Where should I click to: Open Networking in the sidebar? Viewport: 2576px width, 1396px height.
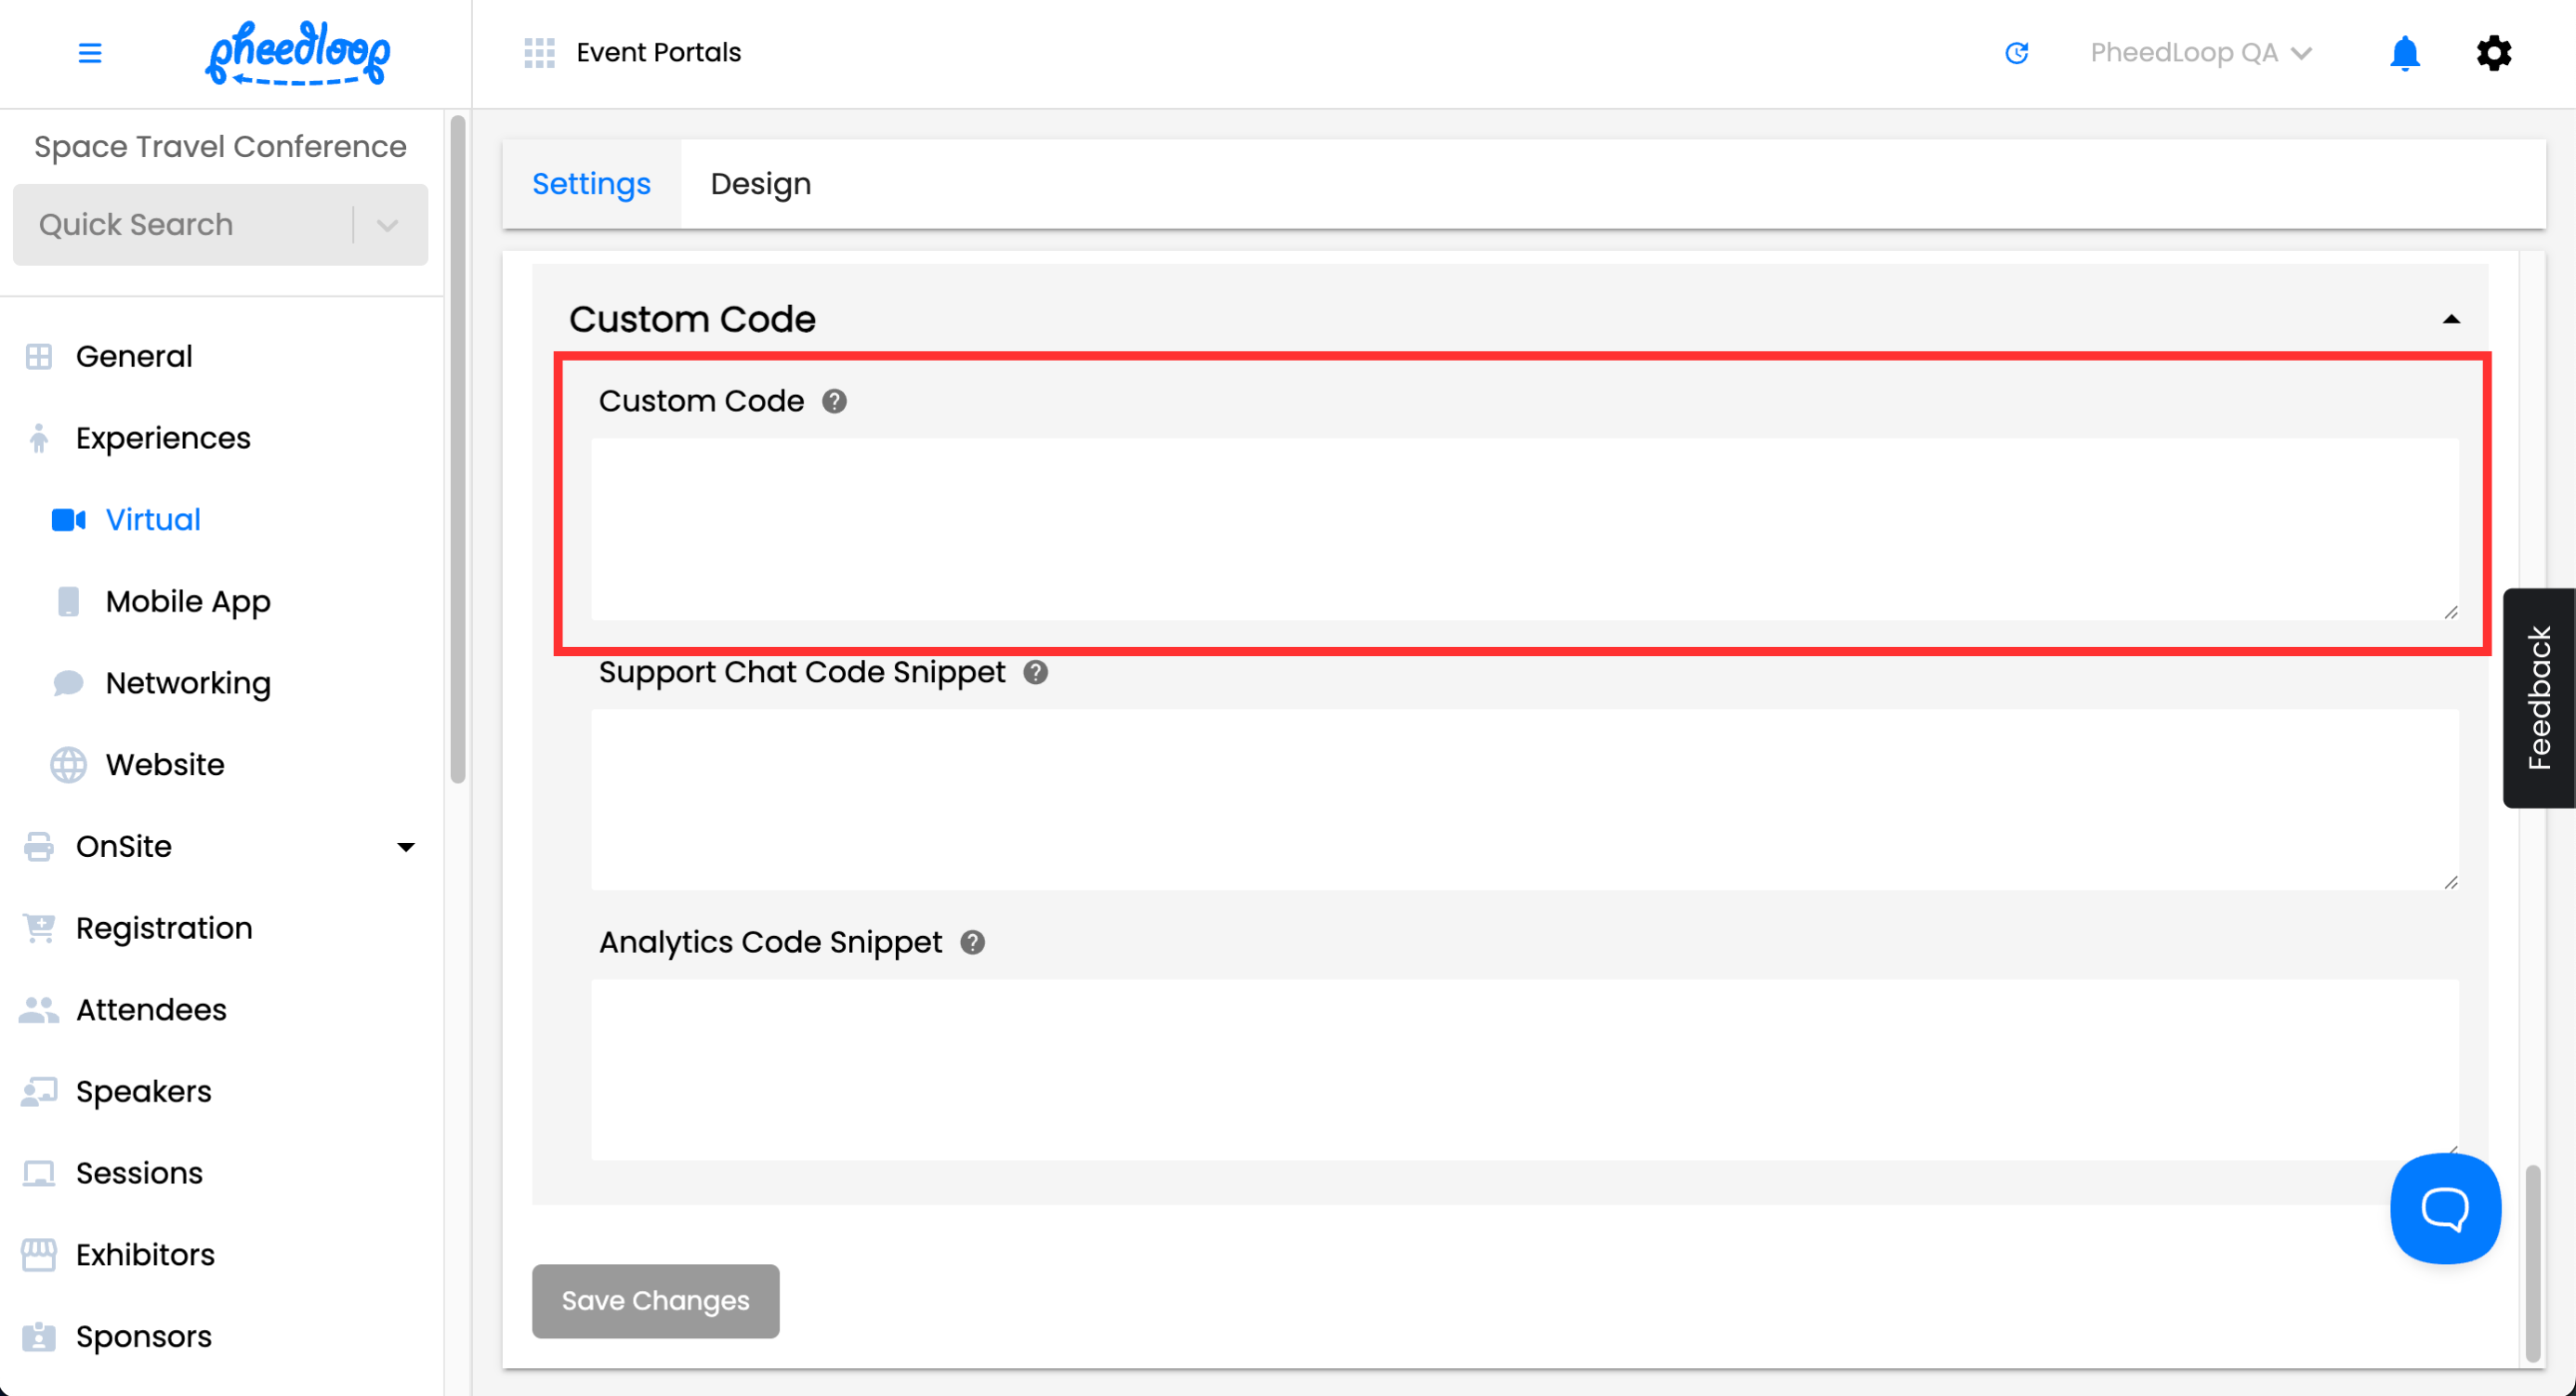click(x=188, y=683)
